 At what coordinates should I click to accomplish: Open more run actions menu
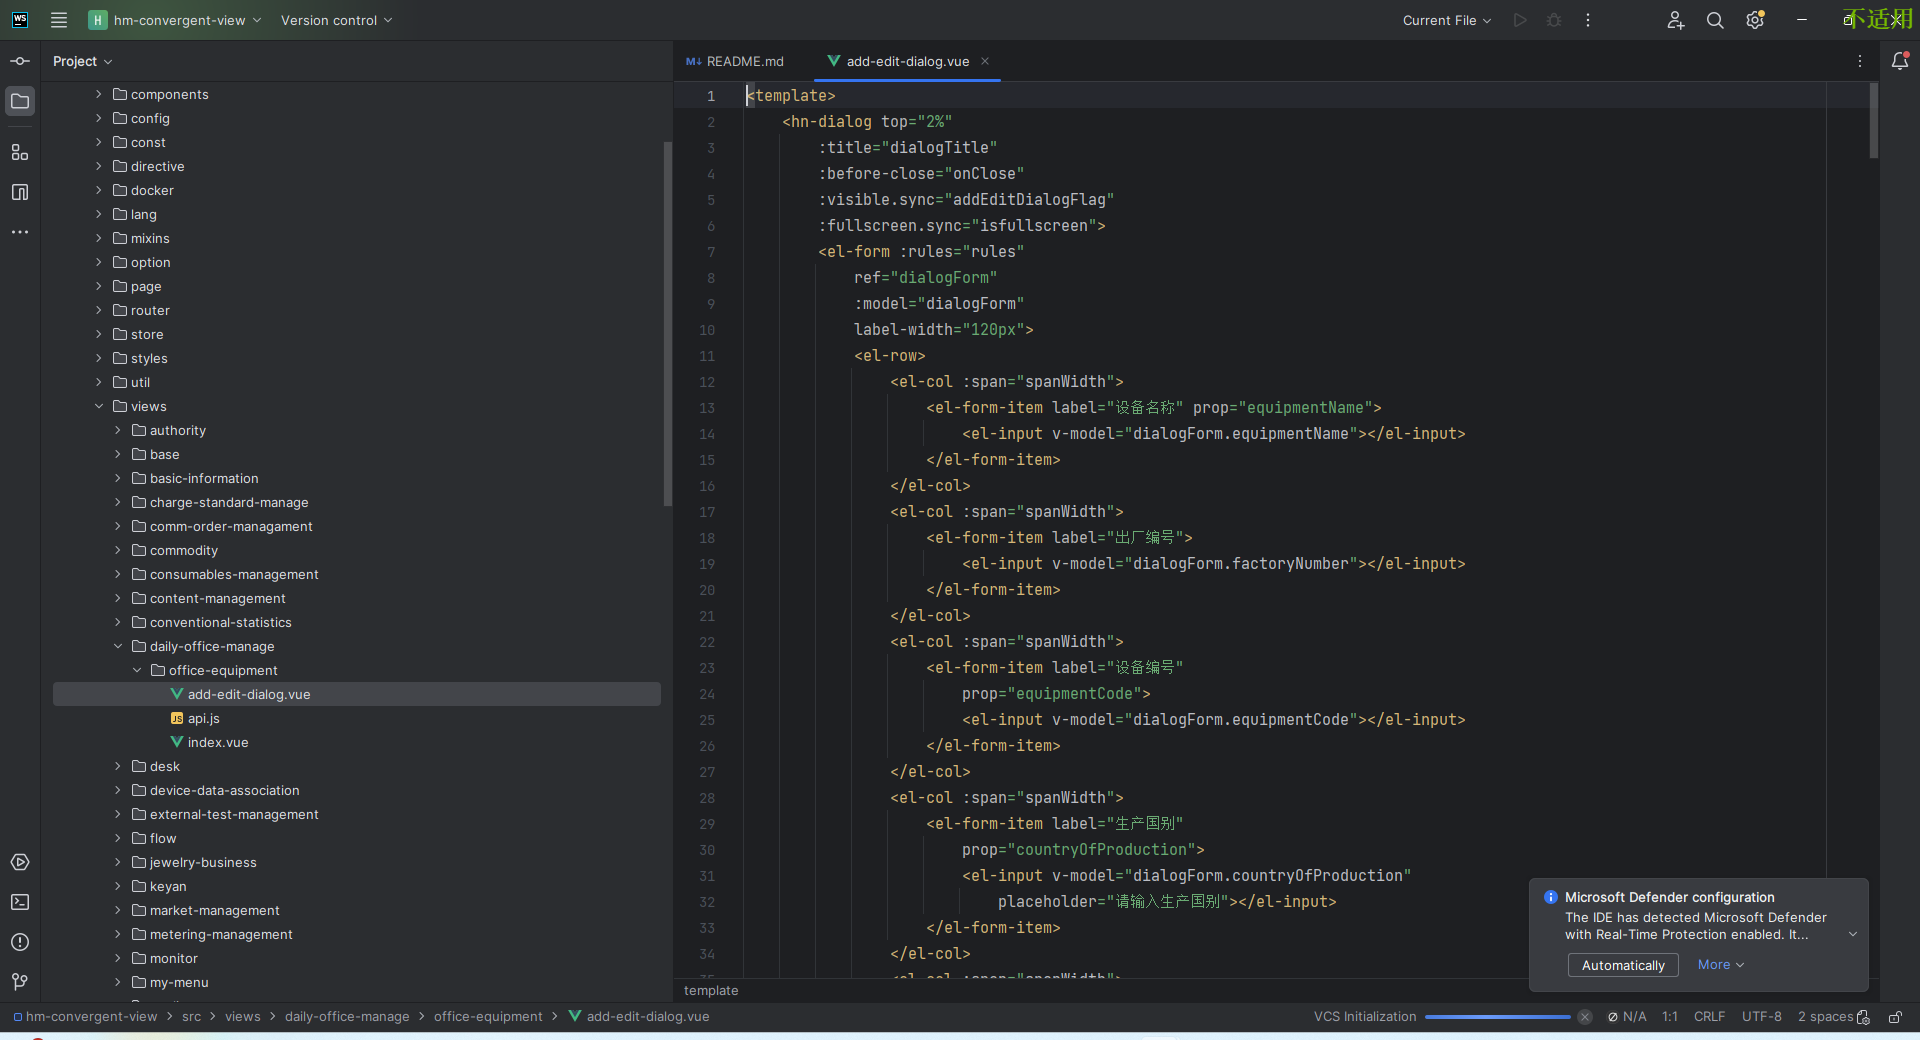(x=1588, y=20)
